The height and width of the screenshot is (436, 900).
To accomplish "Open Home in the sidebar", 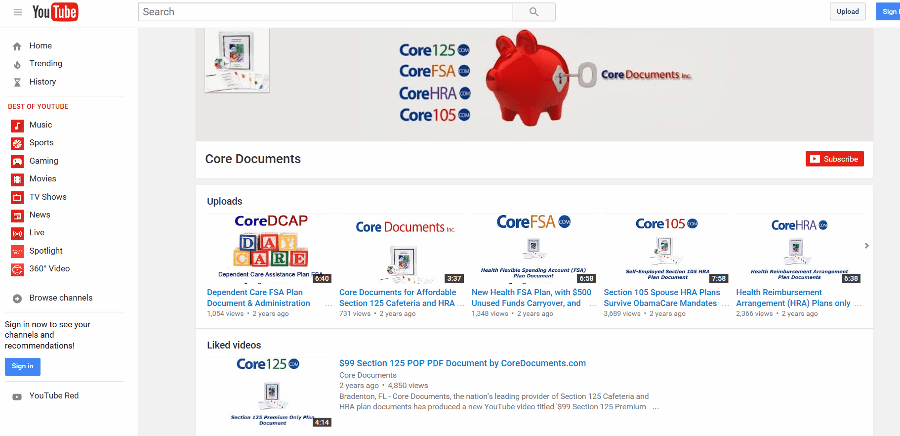I will click(40, 46).
